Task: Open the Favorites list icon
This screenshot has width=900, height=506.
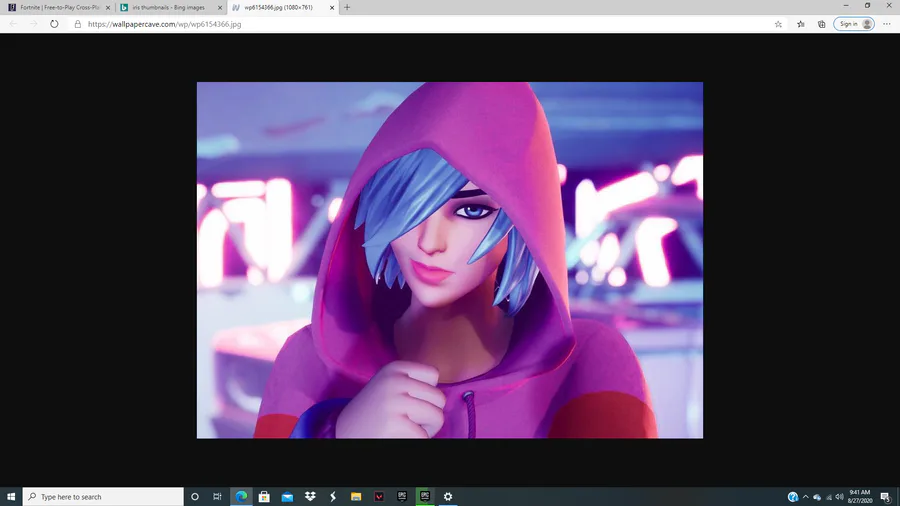Action: (x=800, y=24)
